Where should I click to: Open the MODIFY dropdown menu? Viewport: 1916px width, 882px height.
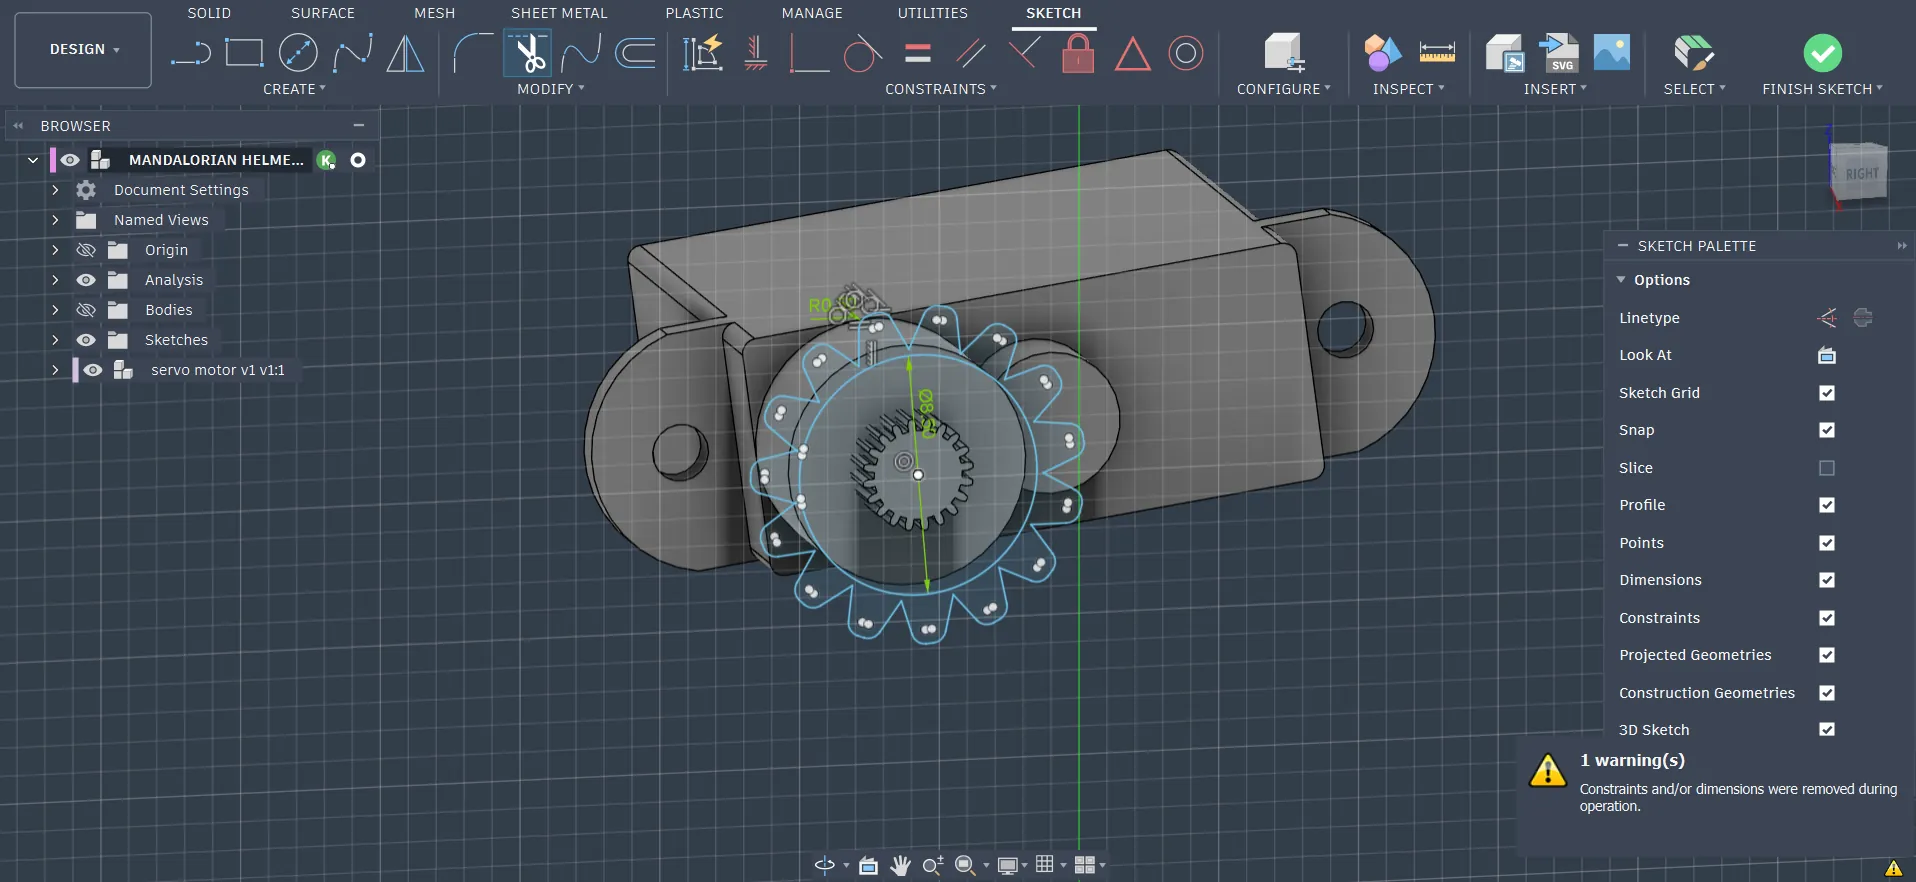click(551, 89)
